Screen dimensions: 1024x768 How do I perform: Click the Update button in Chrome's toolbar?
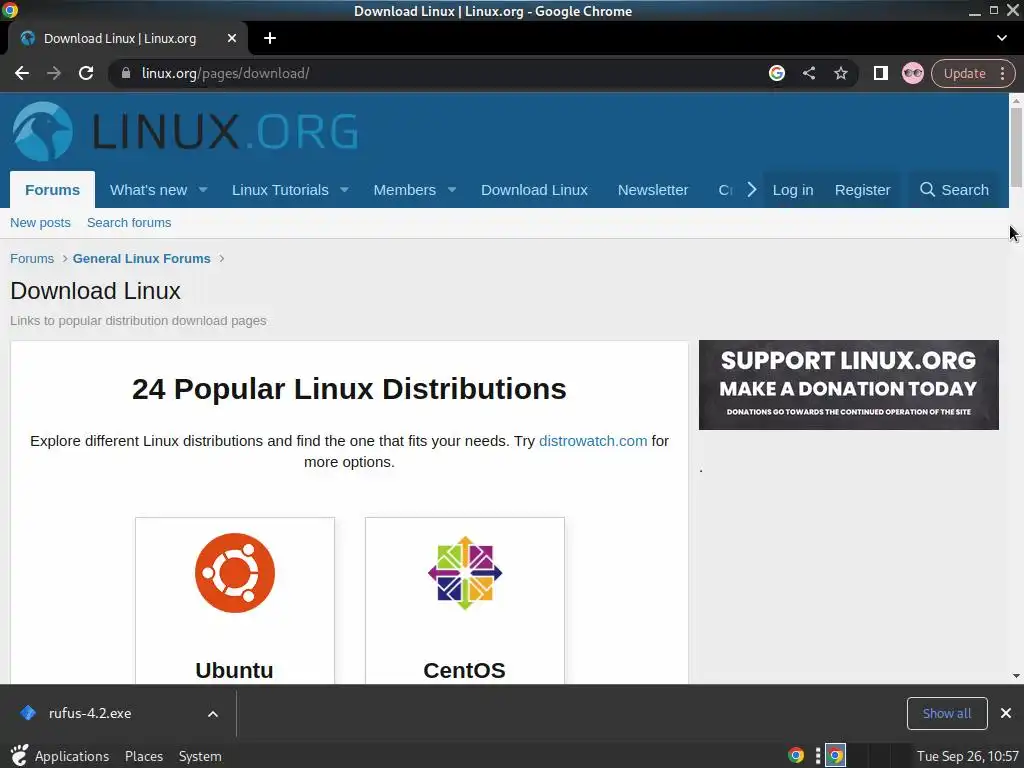click(x=965, y=73)
